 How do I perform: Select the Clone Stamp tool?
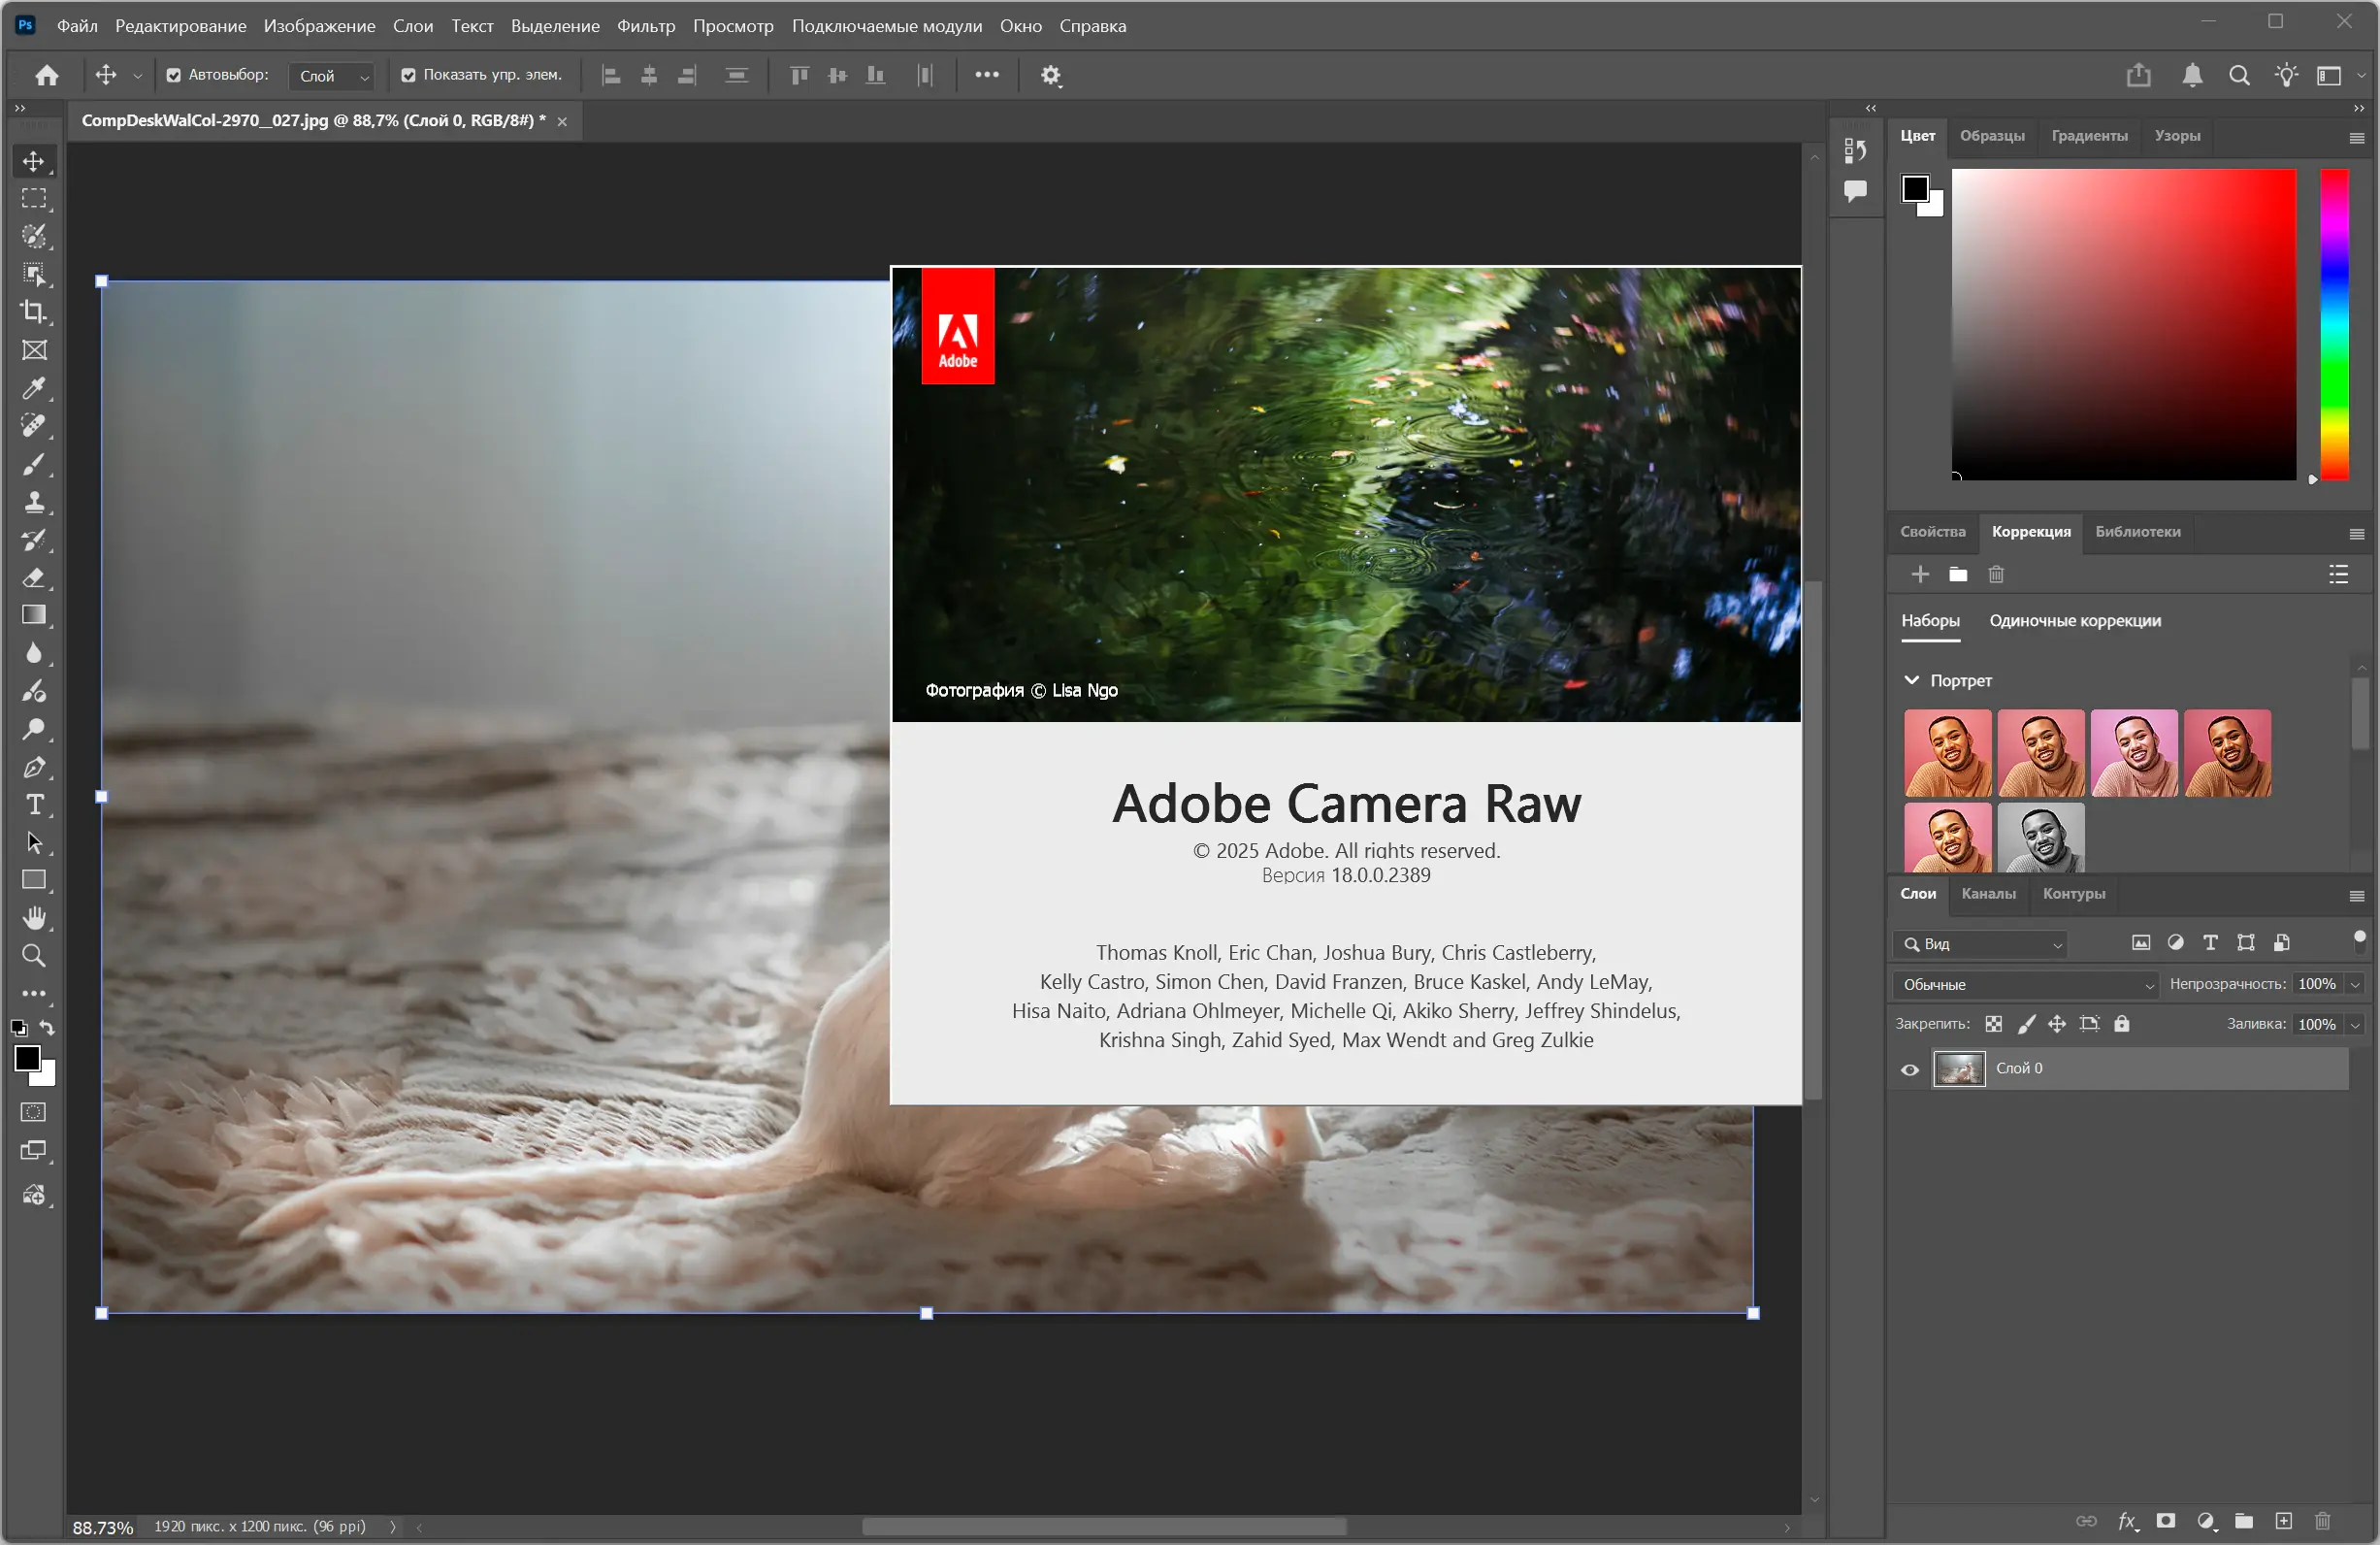[x=34, y=502]
